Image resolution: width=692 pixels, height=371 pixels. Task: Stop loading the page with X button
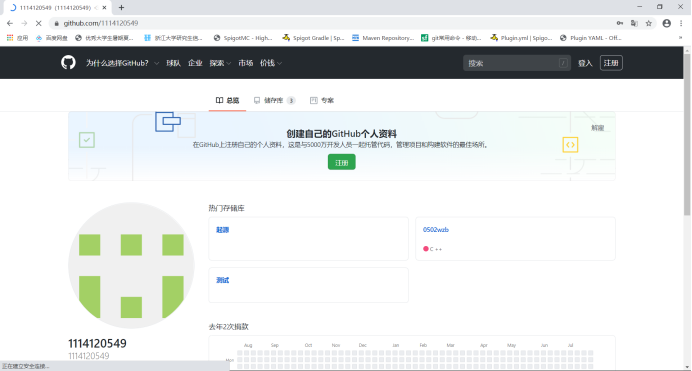(x=38, y=23)
